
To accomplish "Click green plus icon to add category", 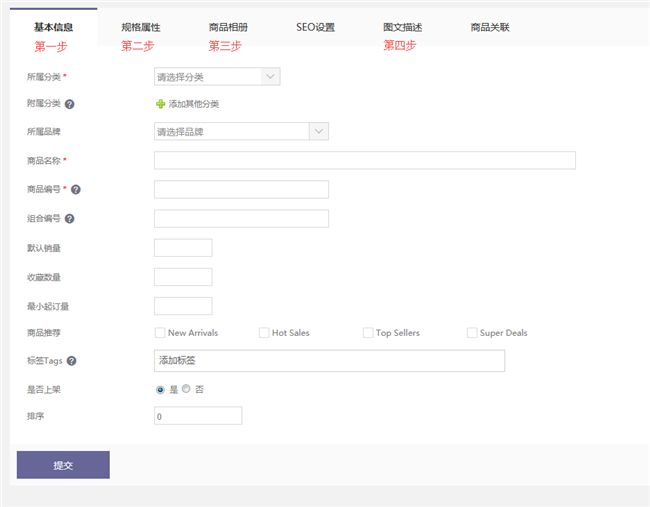I will coord(160,104).
